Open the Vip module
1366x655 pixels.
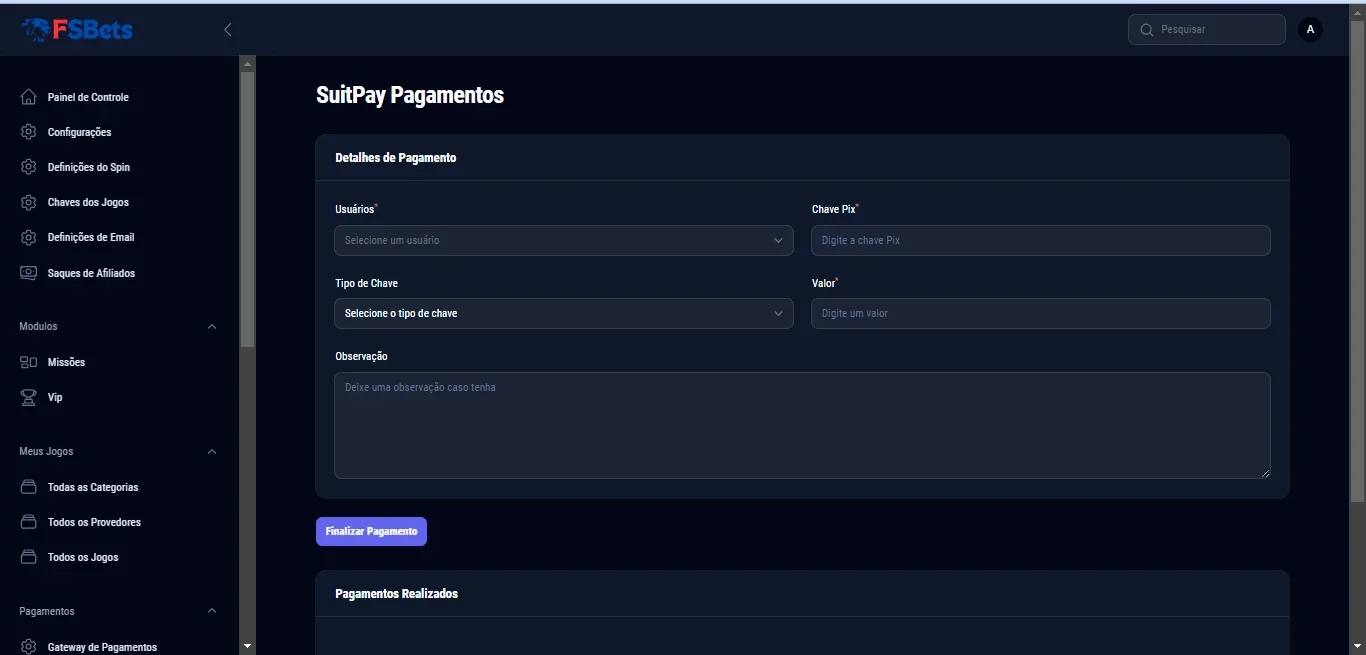click(55, 397)
